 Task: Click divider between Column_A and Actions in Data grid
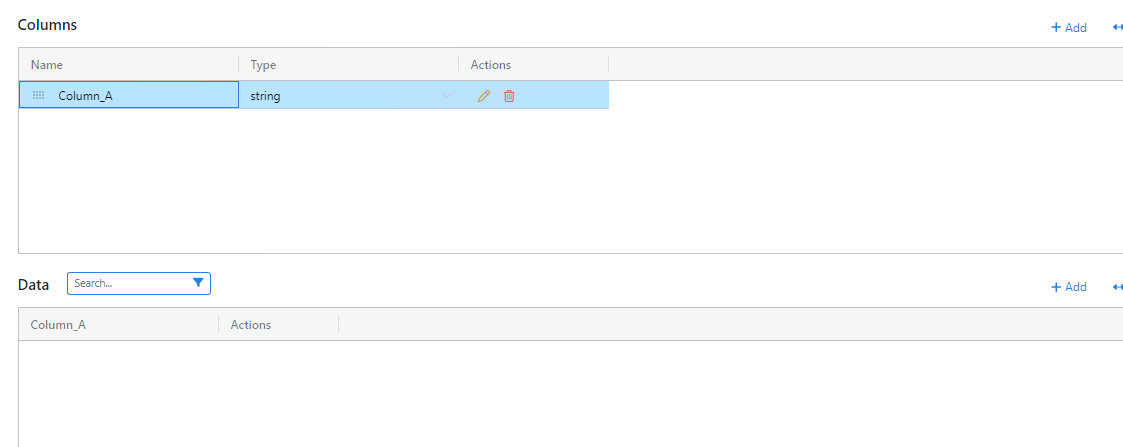click(x=219, y=325)
